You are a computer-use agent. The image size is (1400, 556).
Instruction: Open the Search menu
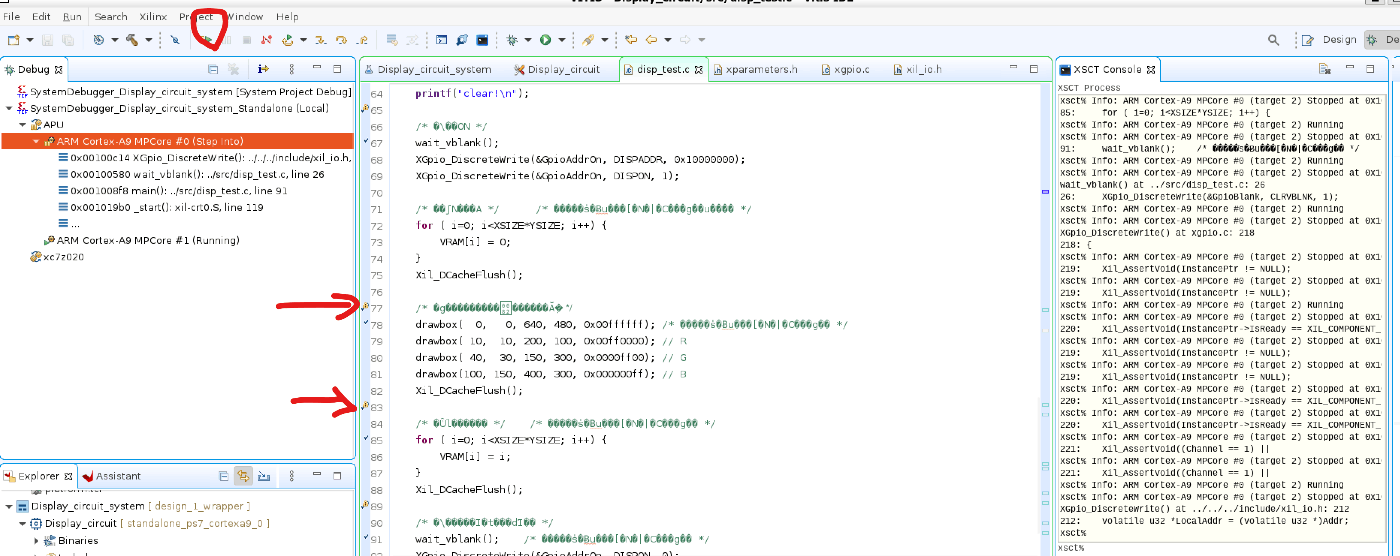click(111, 16)
